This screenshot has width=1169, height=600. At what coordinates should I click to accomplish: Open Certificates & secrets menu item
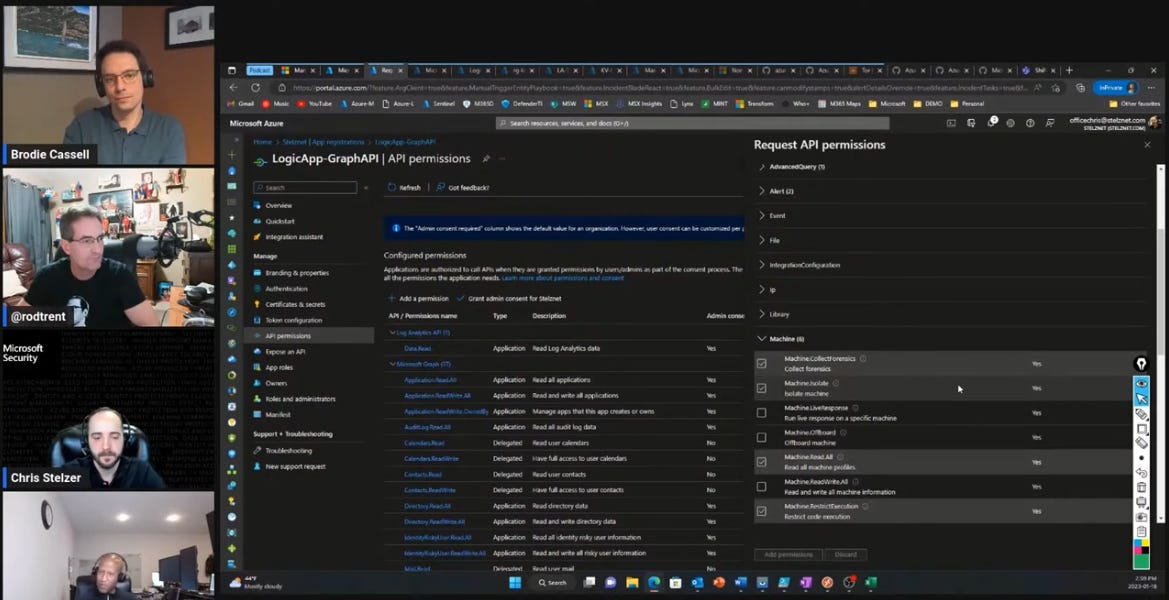tap(295, 305)
